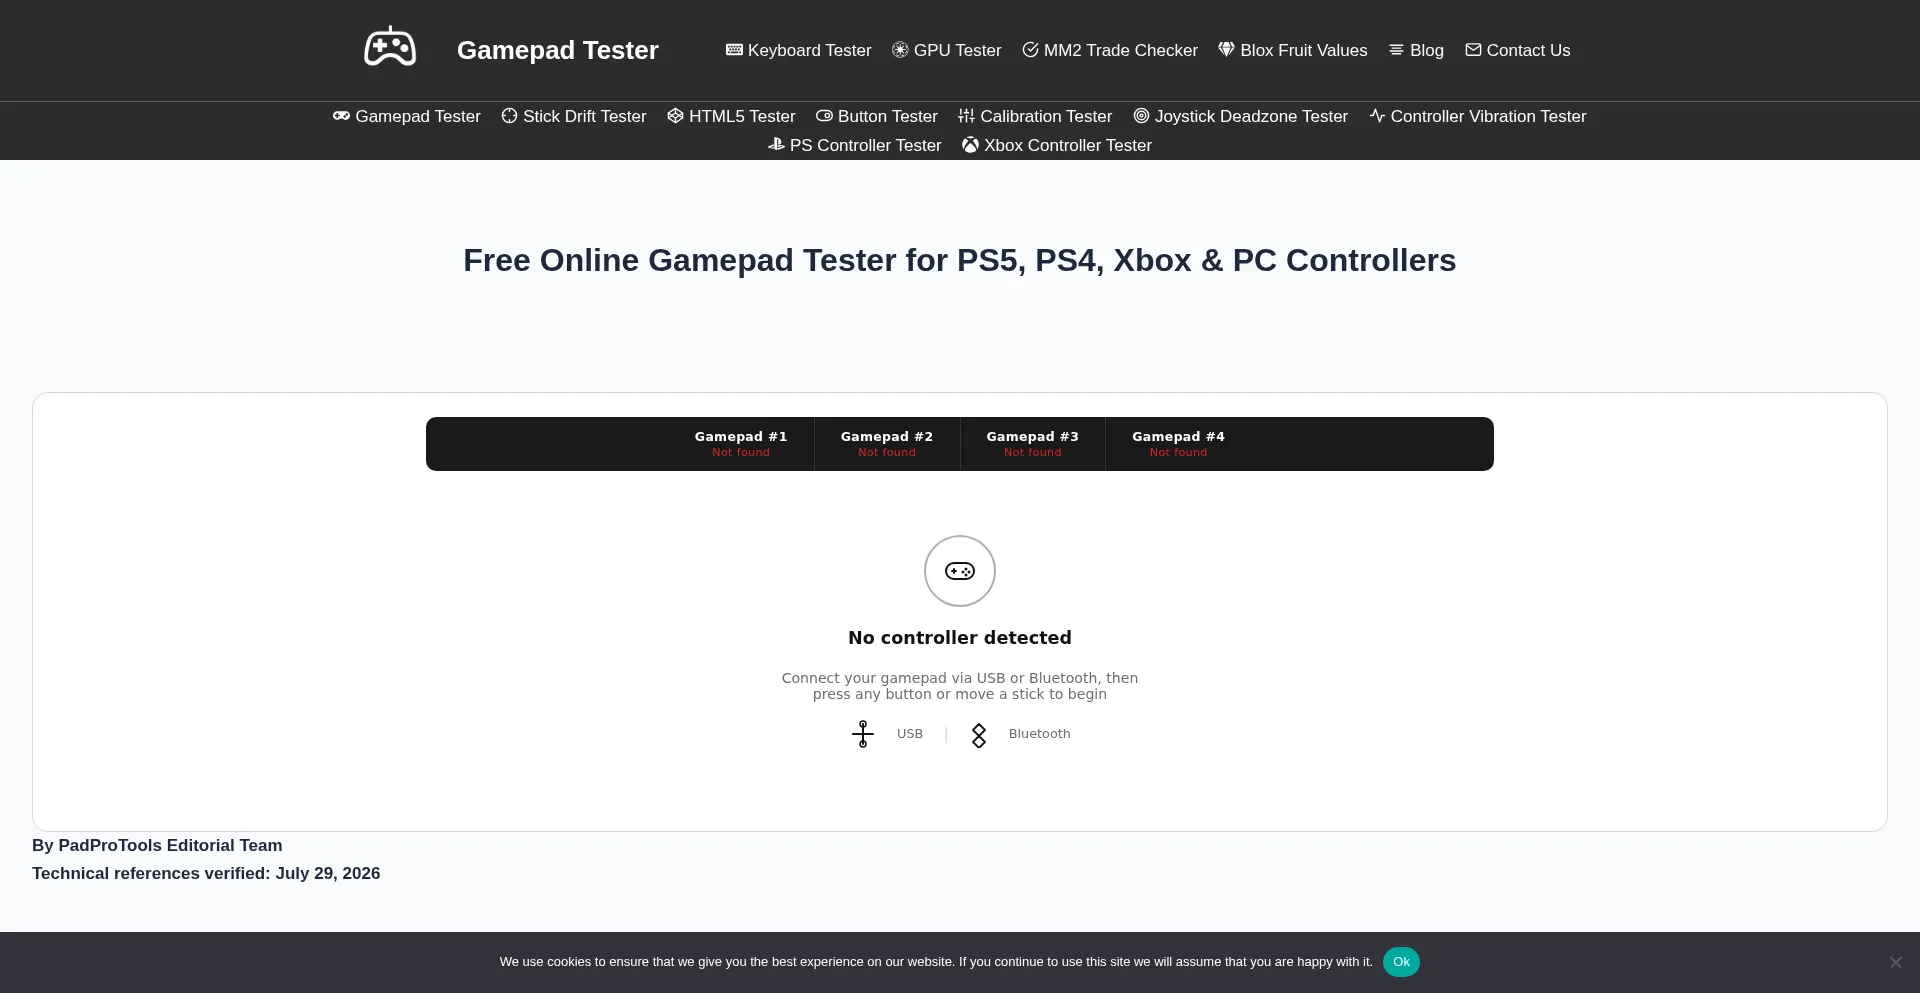Image resolution: width=1920 pixels, height=993 pixels.
Task: Go to the Button Tester link
Action: (x=877, y=116)
